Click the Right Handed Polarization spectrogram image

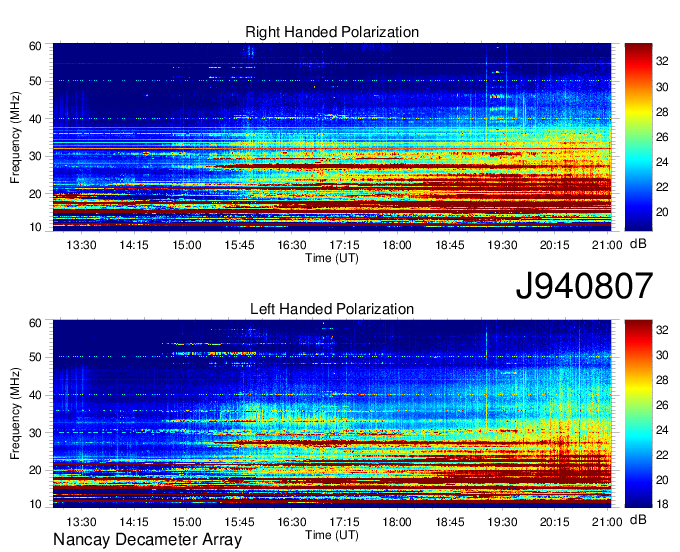[332, 137]
